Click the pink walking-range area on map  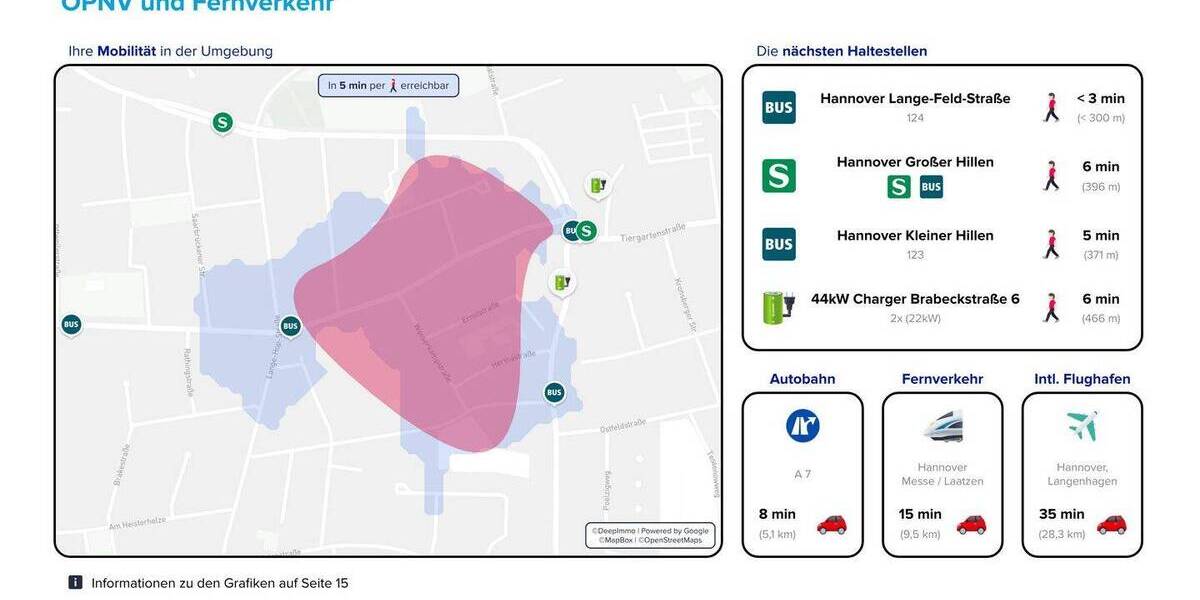point(420,300)
